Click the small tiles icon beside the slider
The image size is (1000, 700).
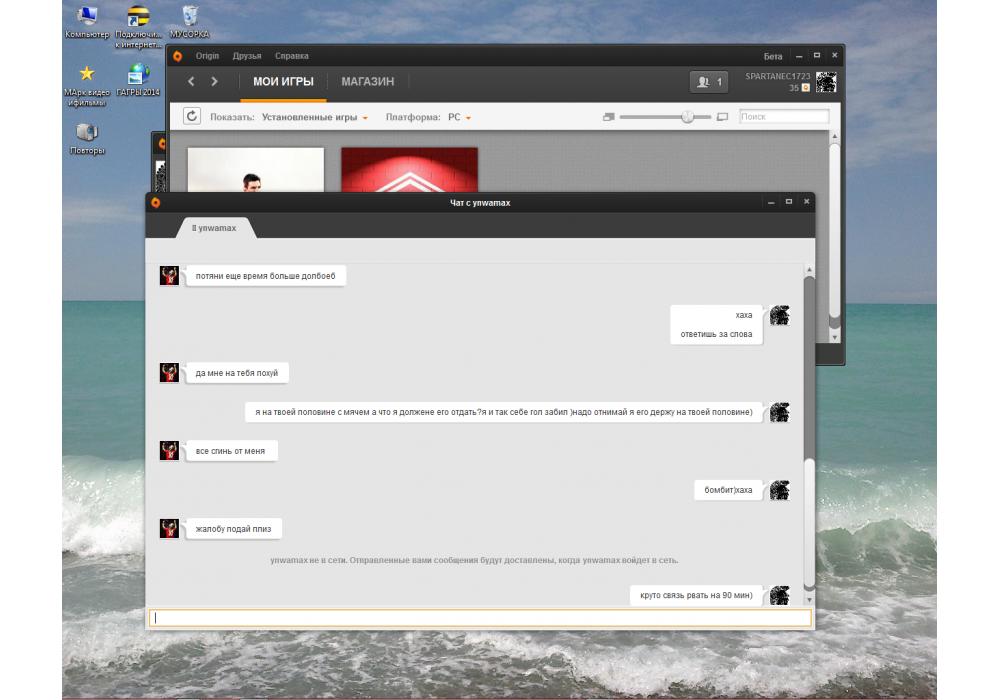pos(608,117)
